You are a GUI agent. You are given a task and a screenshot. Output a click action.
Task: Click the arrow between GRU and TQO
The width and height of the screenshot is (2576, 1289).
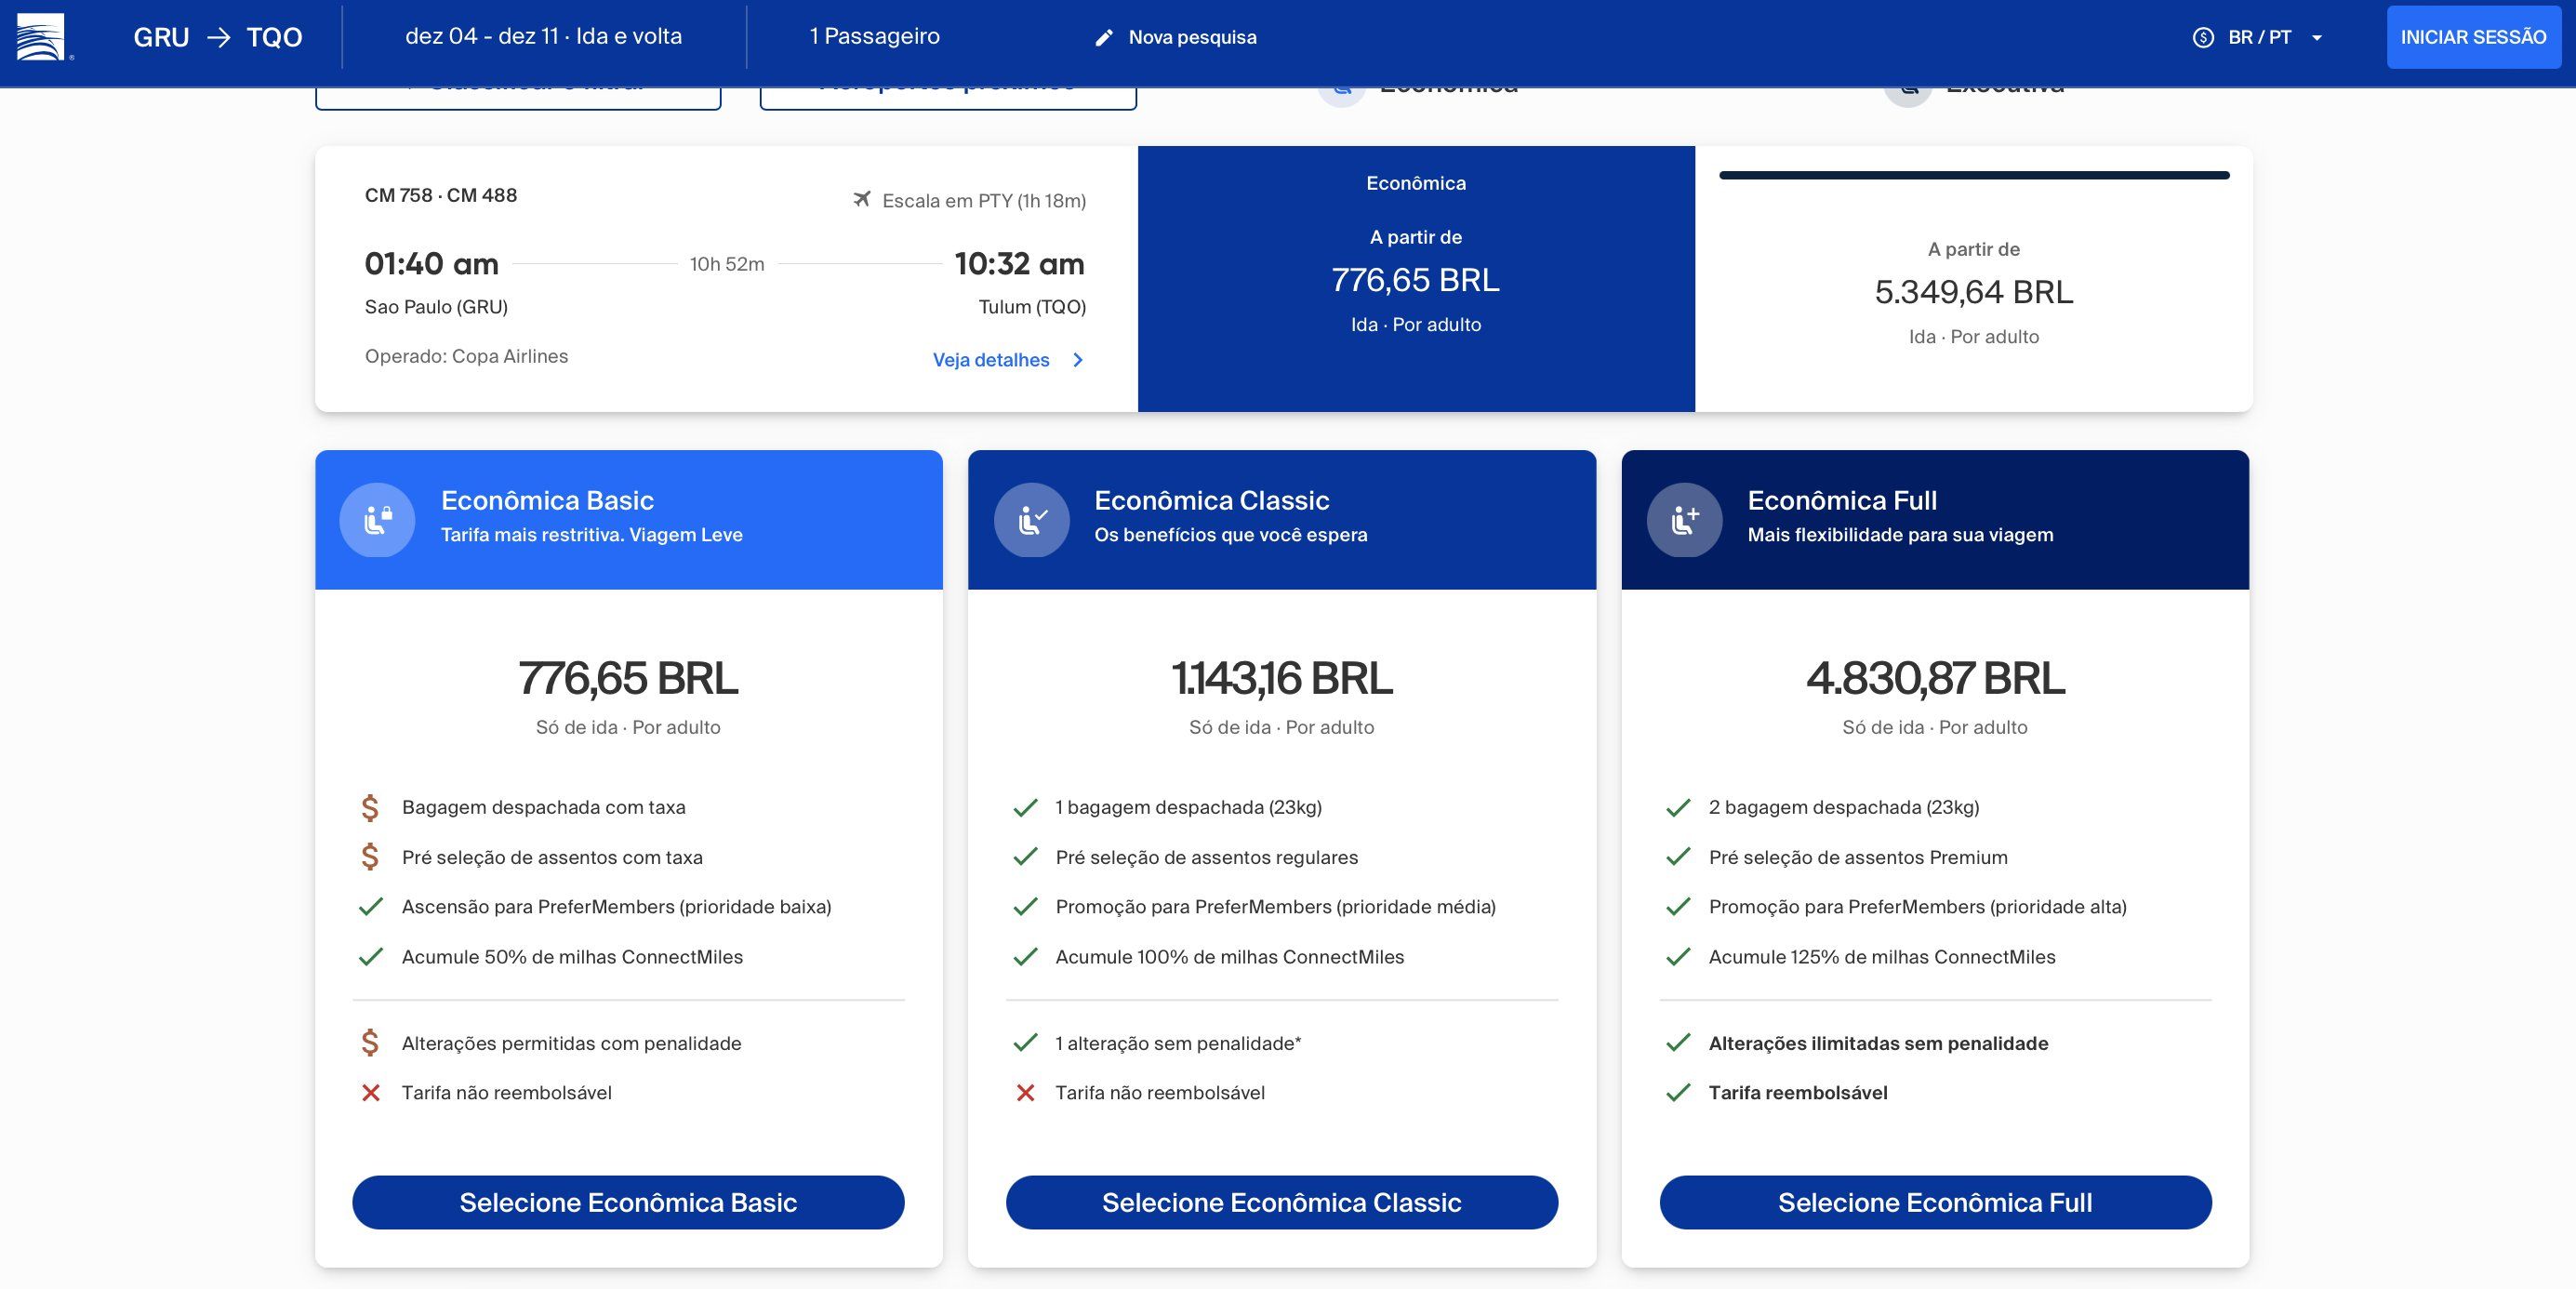pyautogui.click(x=218, y=38)
